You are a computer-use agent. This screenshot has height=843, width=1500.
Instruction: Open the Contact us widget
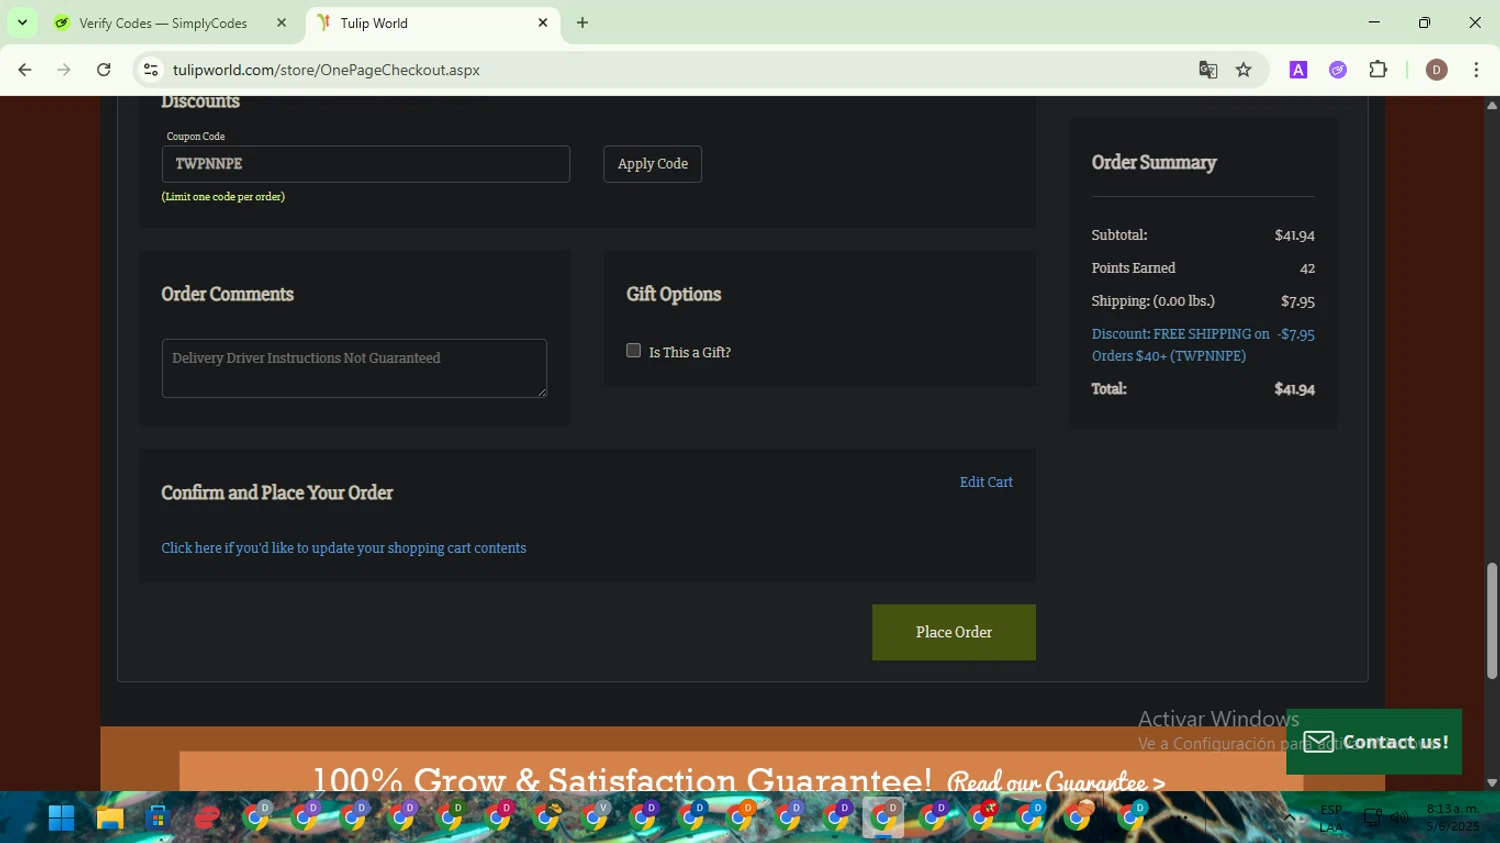(1374, 742)
